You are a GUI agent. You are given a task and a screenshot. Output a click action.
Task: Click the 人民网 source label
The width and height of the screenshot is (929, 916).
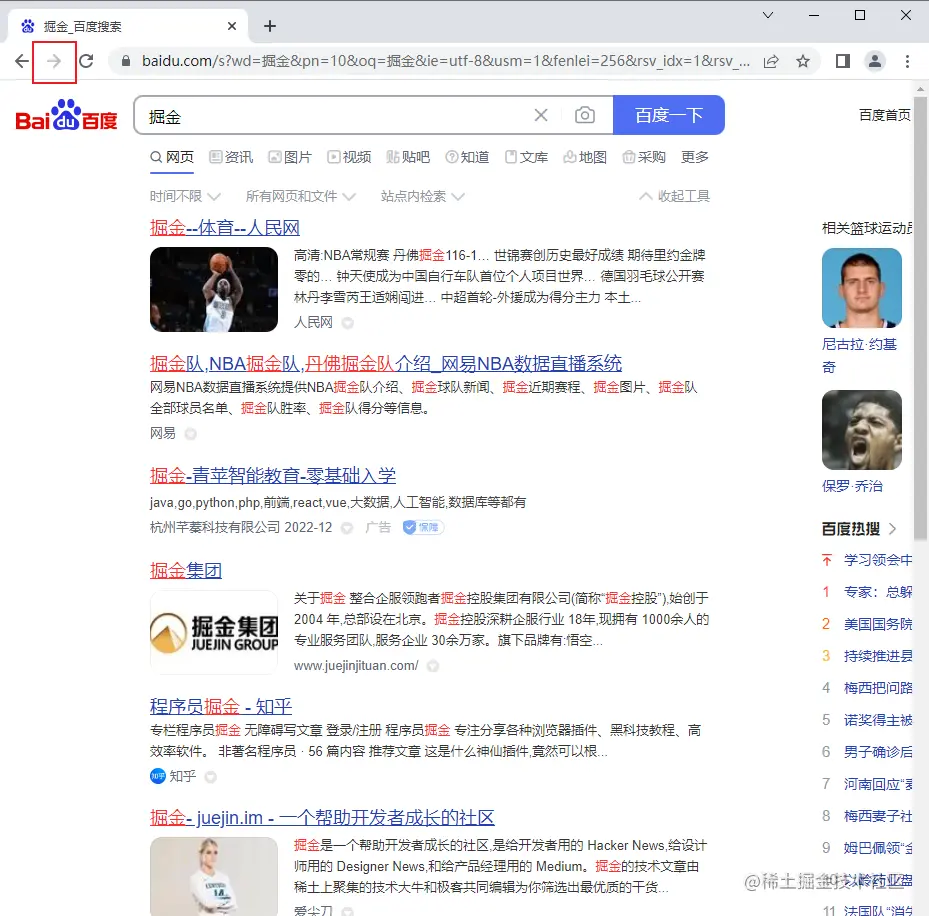(313, 322)
